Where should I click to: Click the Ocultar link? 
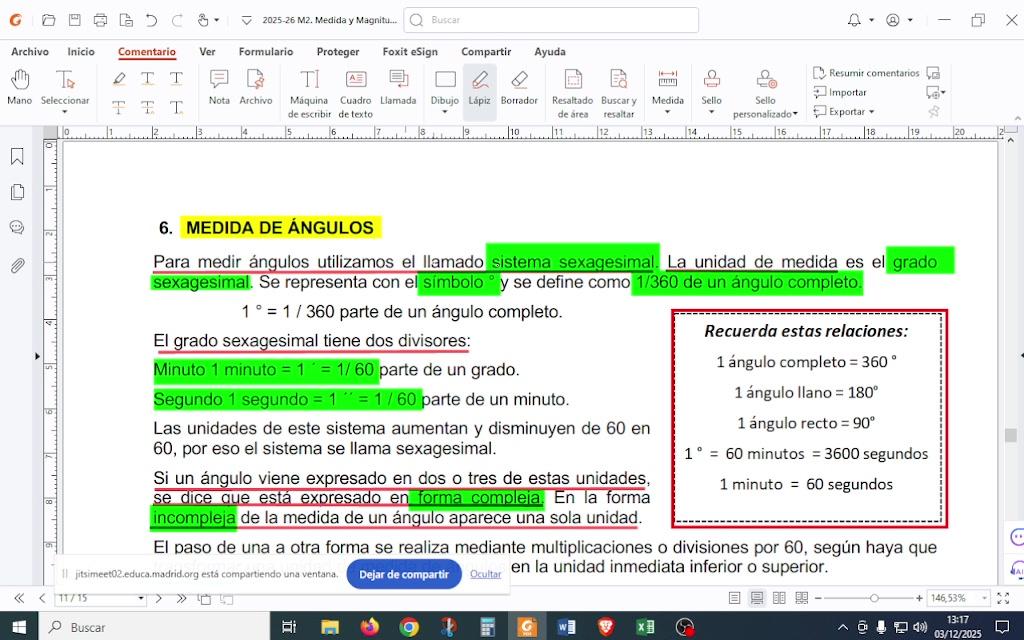tap(485, 575)
